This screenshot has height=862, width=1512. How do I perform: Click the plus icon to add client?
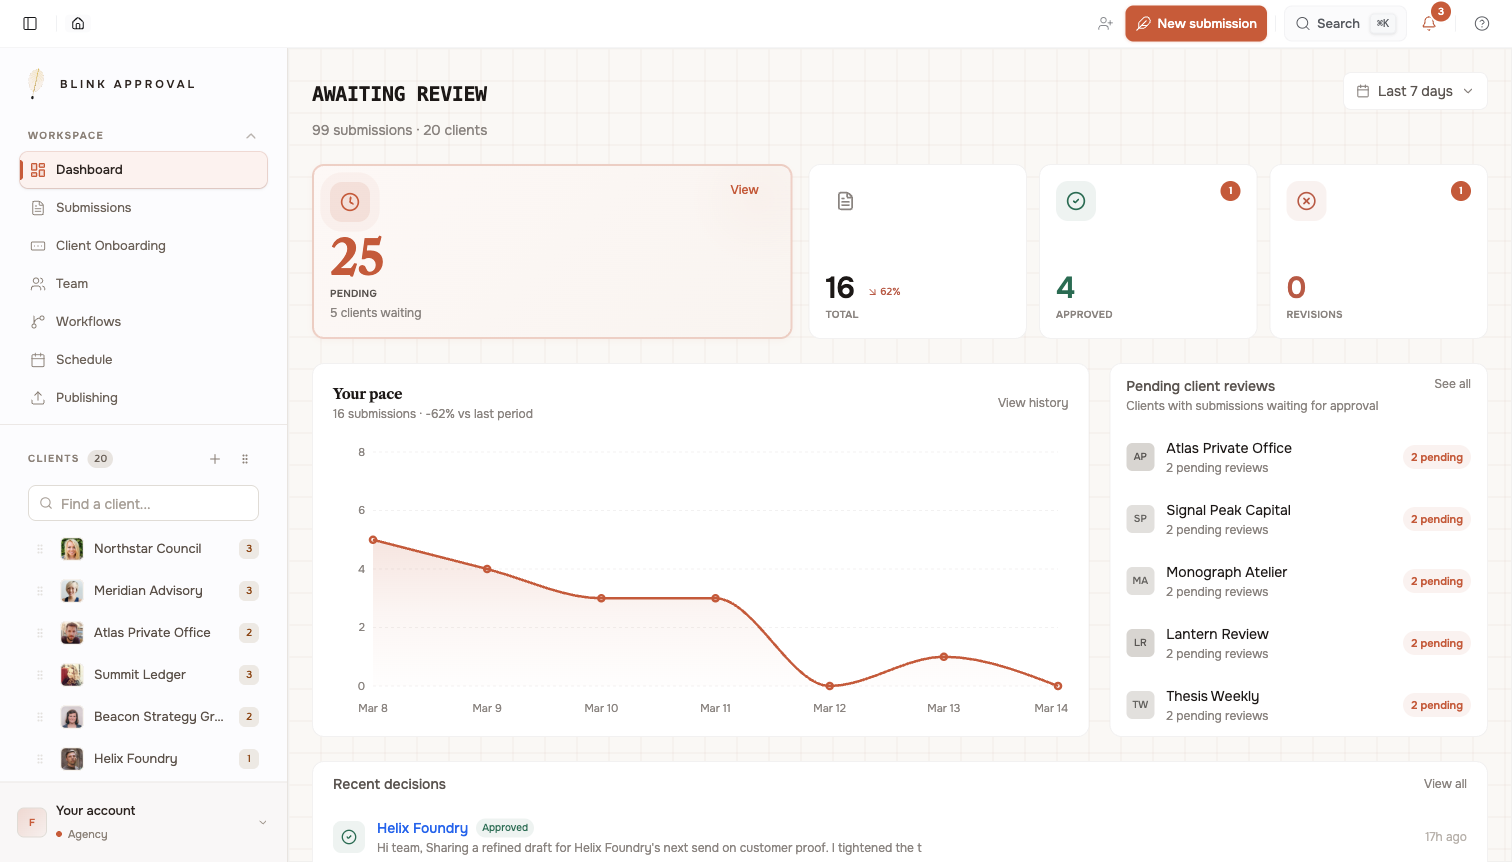tap(215, 459)
